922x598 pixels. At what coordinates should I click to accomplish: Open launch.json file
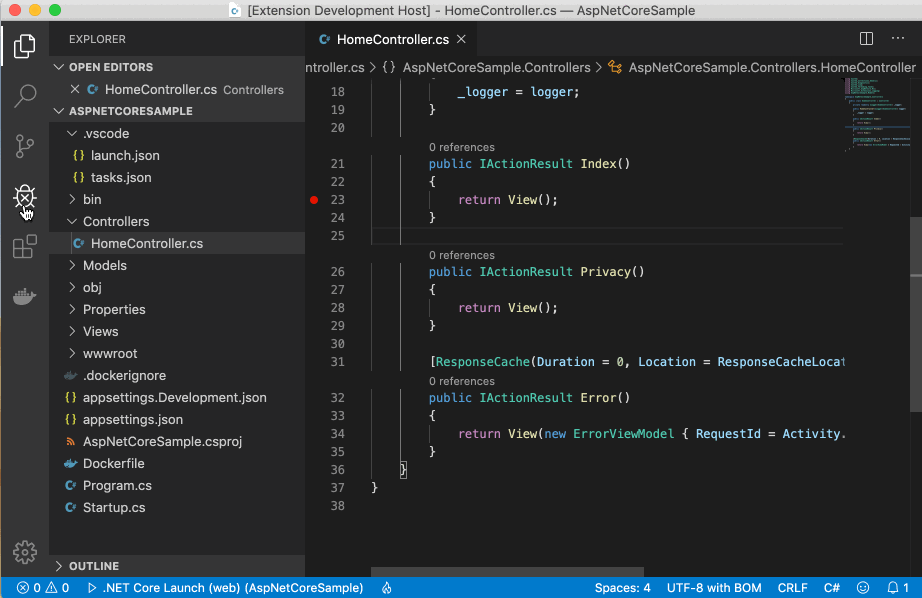177,155
